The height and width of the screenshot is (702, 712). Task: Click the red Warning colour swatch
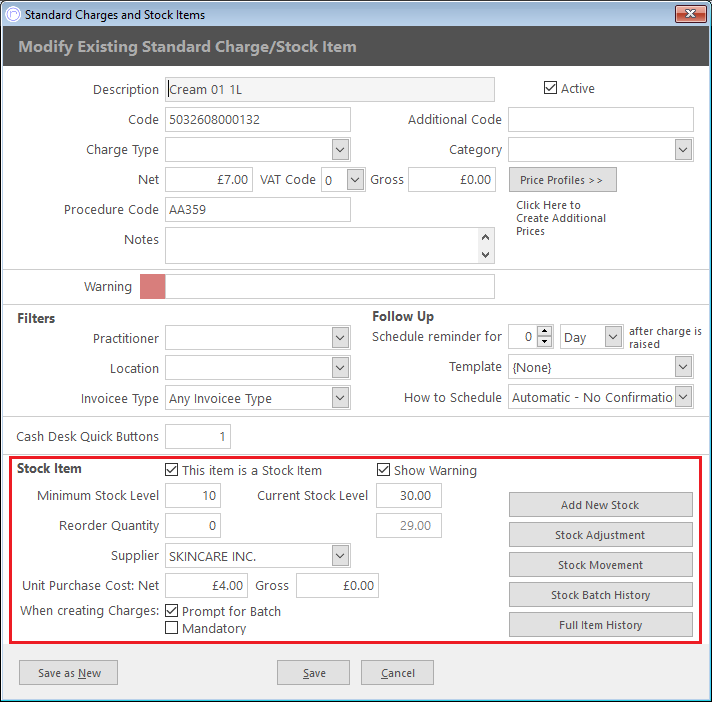click(153, 287)
